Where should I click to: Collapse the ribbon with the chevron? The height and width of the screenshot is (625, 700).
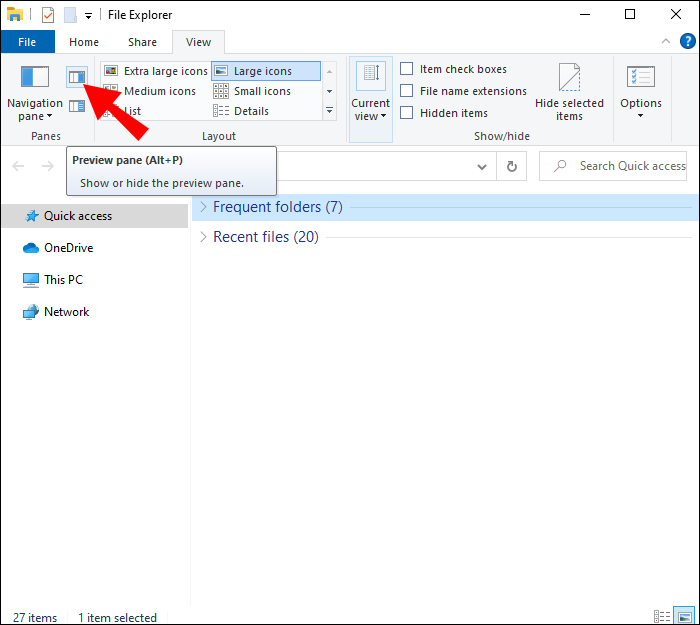pyautogui.click(x=666, y=42)
